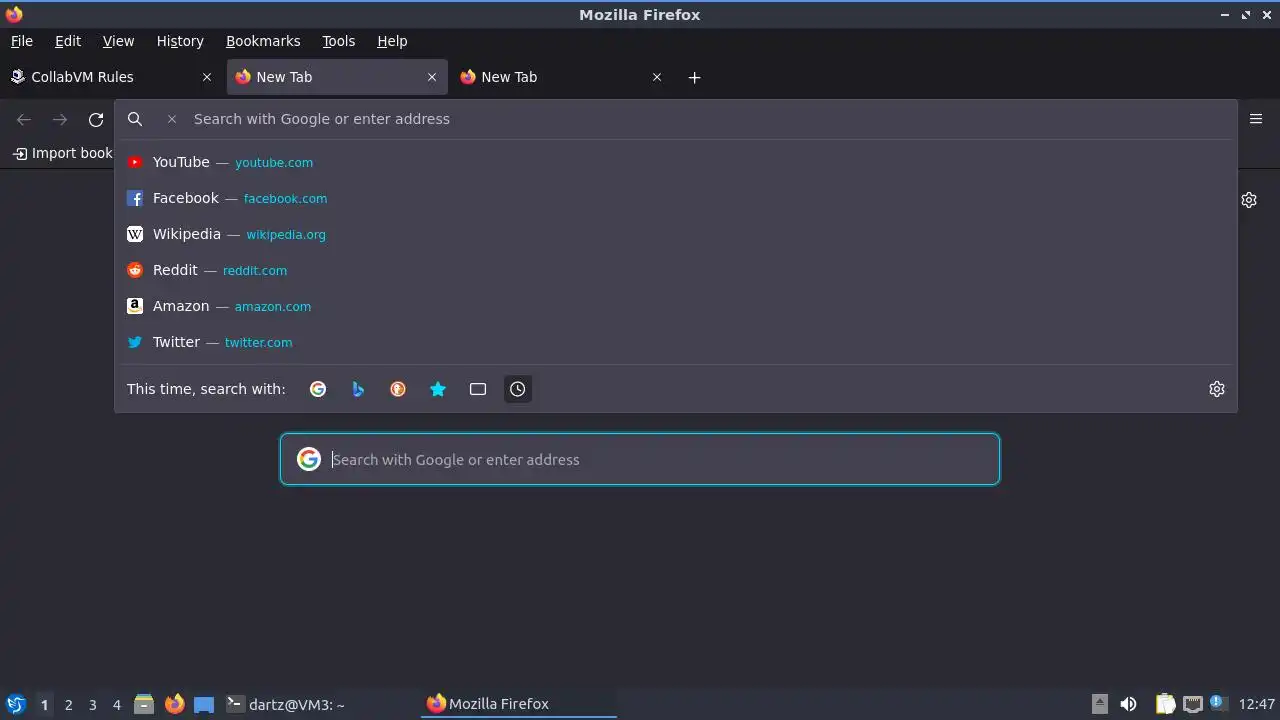Open the network connection tray icon
The image size is (1280, 720).
click(x=1192, y=704)
